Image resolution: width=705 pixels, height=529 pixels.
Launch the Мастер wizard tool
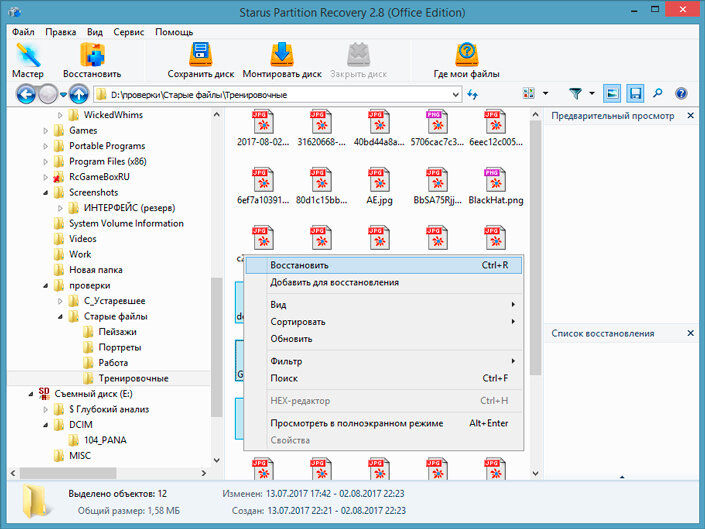[28, 61]
